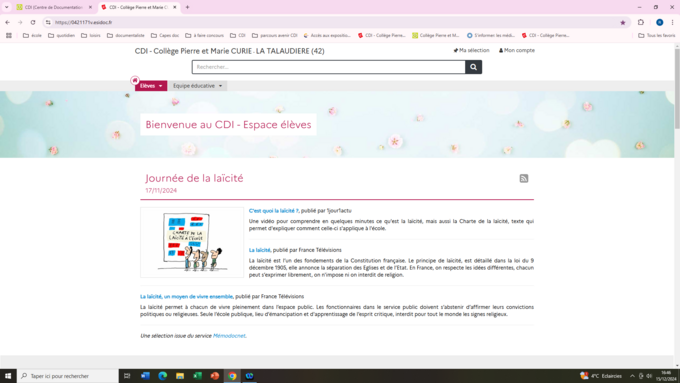Open Task View in the taskbar

coord(127,376)
